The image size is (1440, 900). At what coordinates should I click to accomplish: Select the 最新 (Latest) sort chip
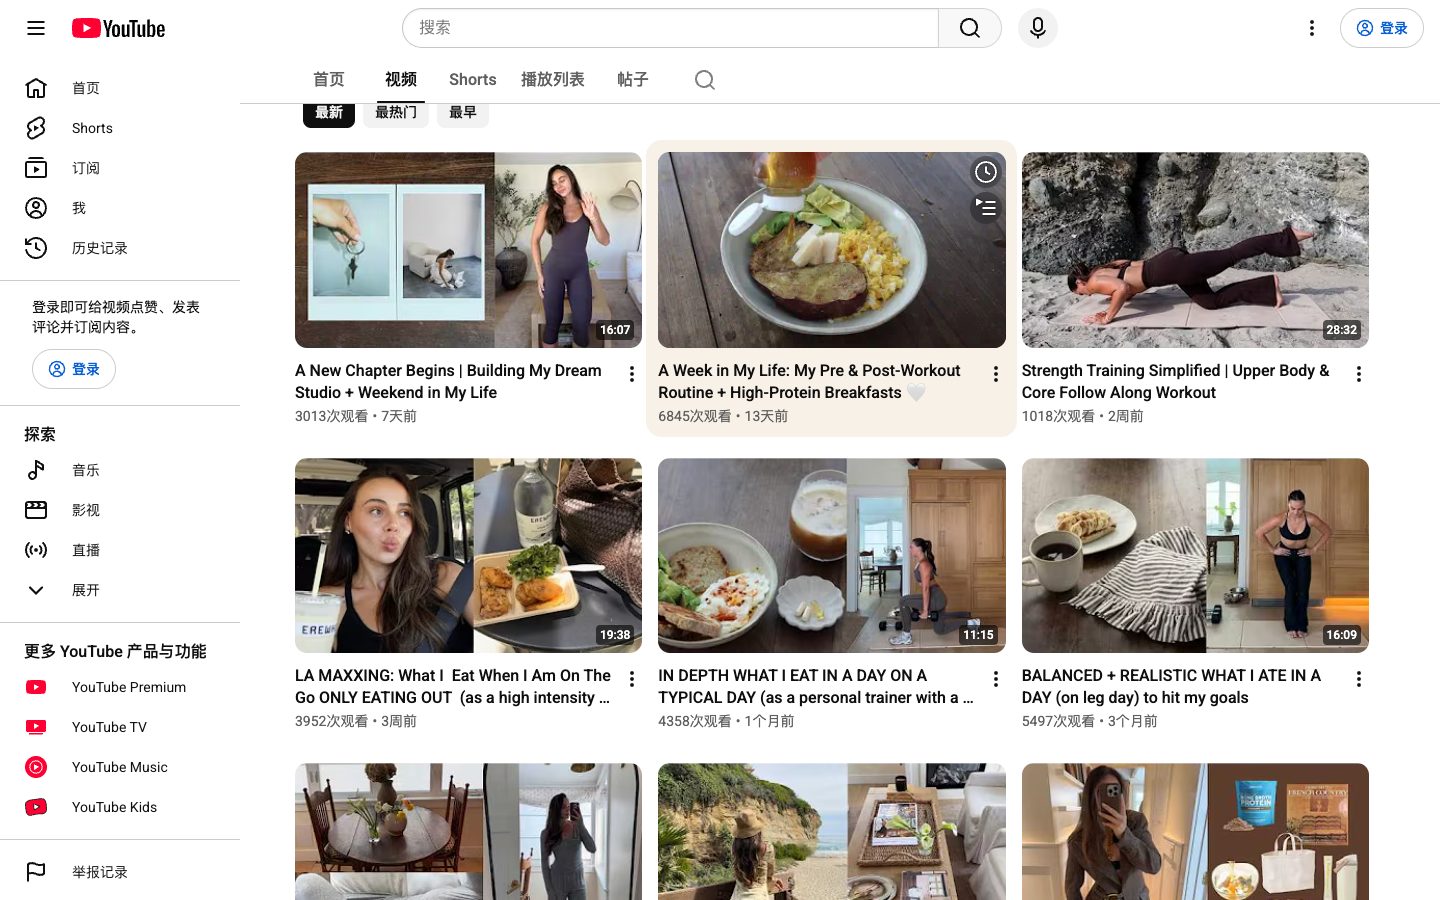[x=329, y=113]
